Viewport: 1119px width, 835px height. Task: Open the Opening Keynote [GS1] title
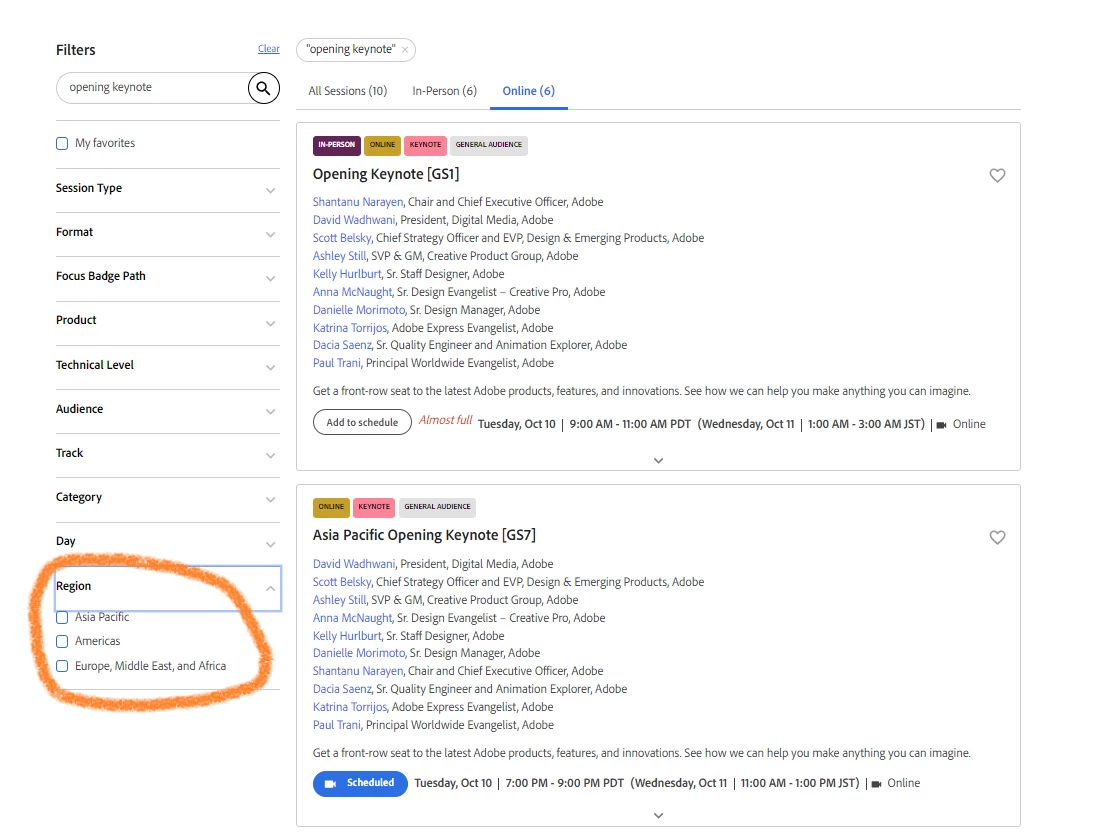click(x=386, y=174)
